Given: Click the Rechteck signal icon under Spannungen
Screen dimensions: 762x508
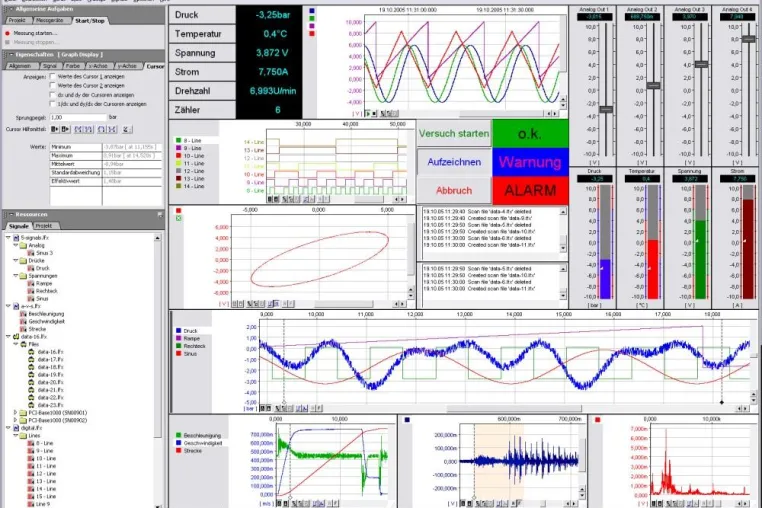Looking at the screenshot, I should [30, 291].
